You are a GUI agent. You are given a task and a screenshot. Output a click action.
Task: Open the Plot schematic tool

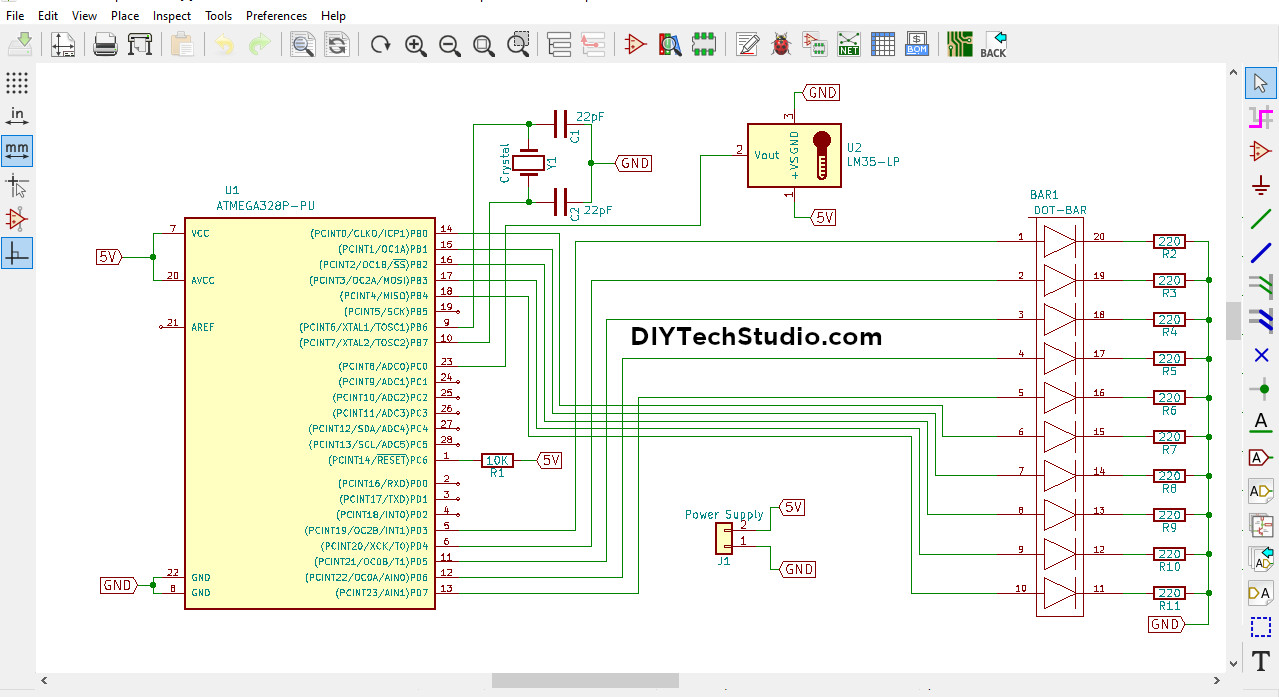[x=140, y=44]
